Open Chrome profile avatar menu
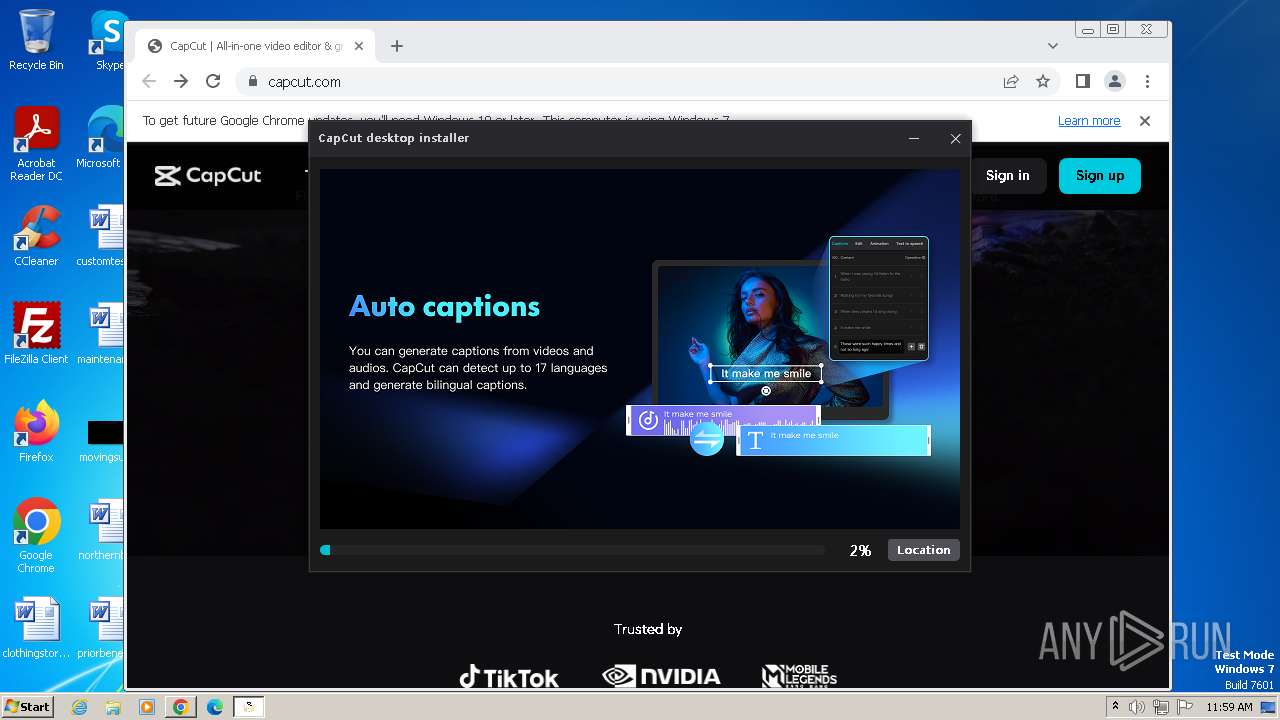The height and width of the screenshot is (720, 1280). [1115, 82]
